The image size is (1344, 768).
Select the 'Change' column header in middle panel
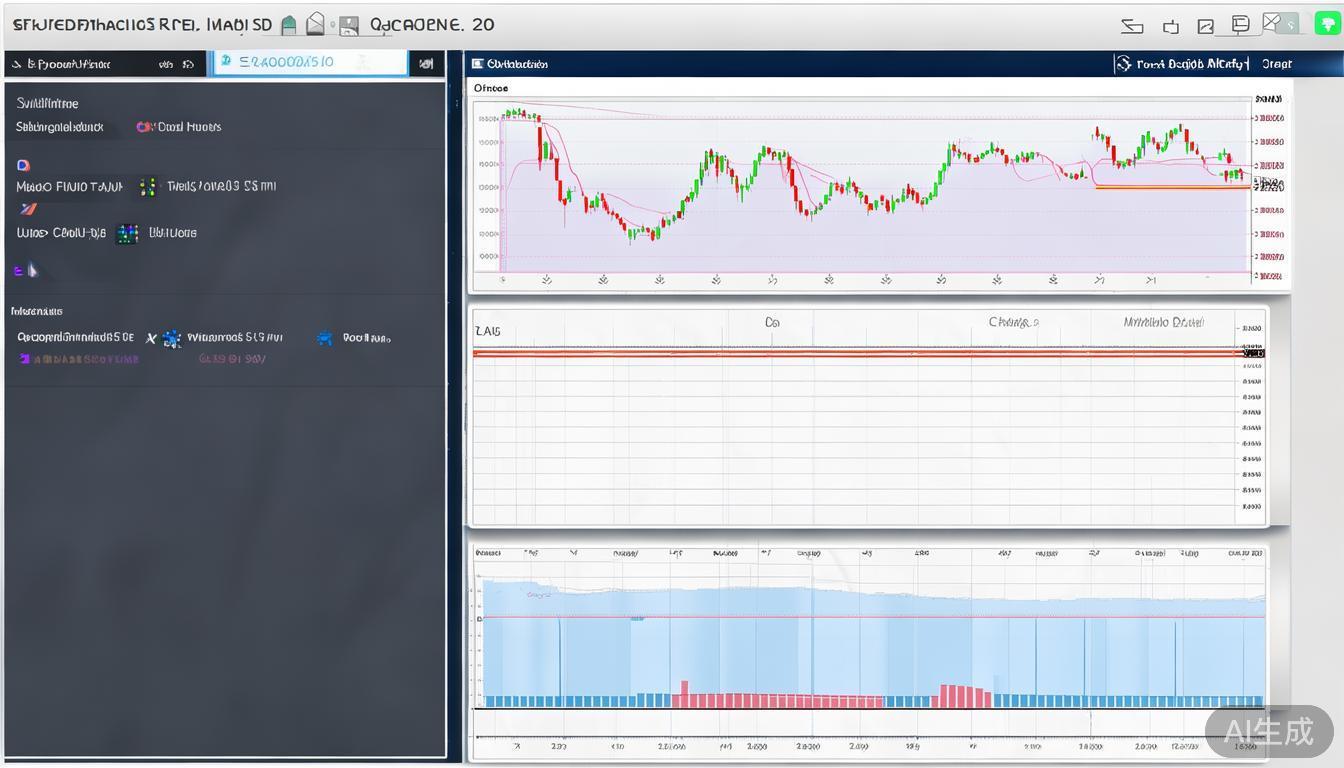[x=1012, y=323]
